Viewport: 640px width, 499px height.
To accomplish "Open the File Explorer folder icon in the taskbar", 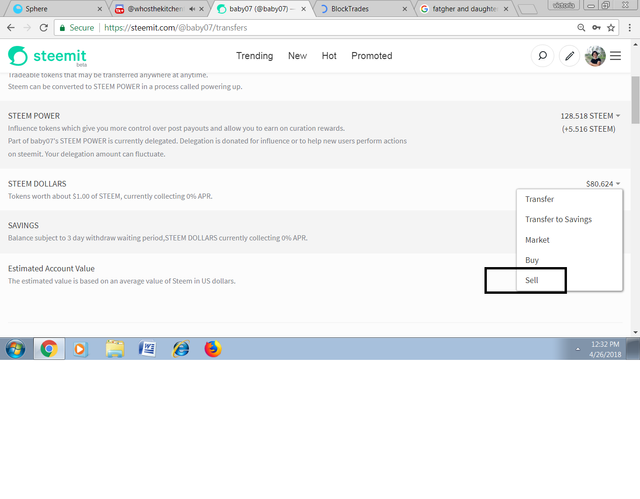I will [x=115, y=349].
